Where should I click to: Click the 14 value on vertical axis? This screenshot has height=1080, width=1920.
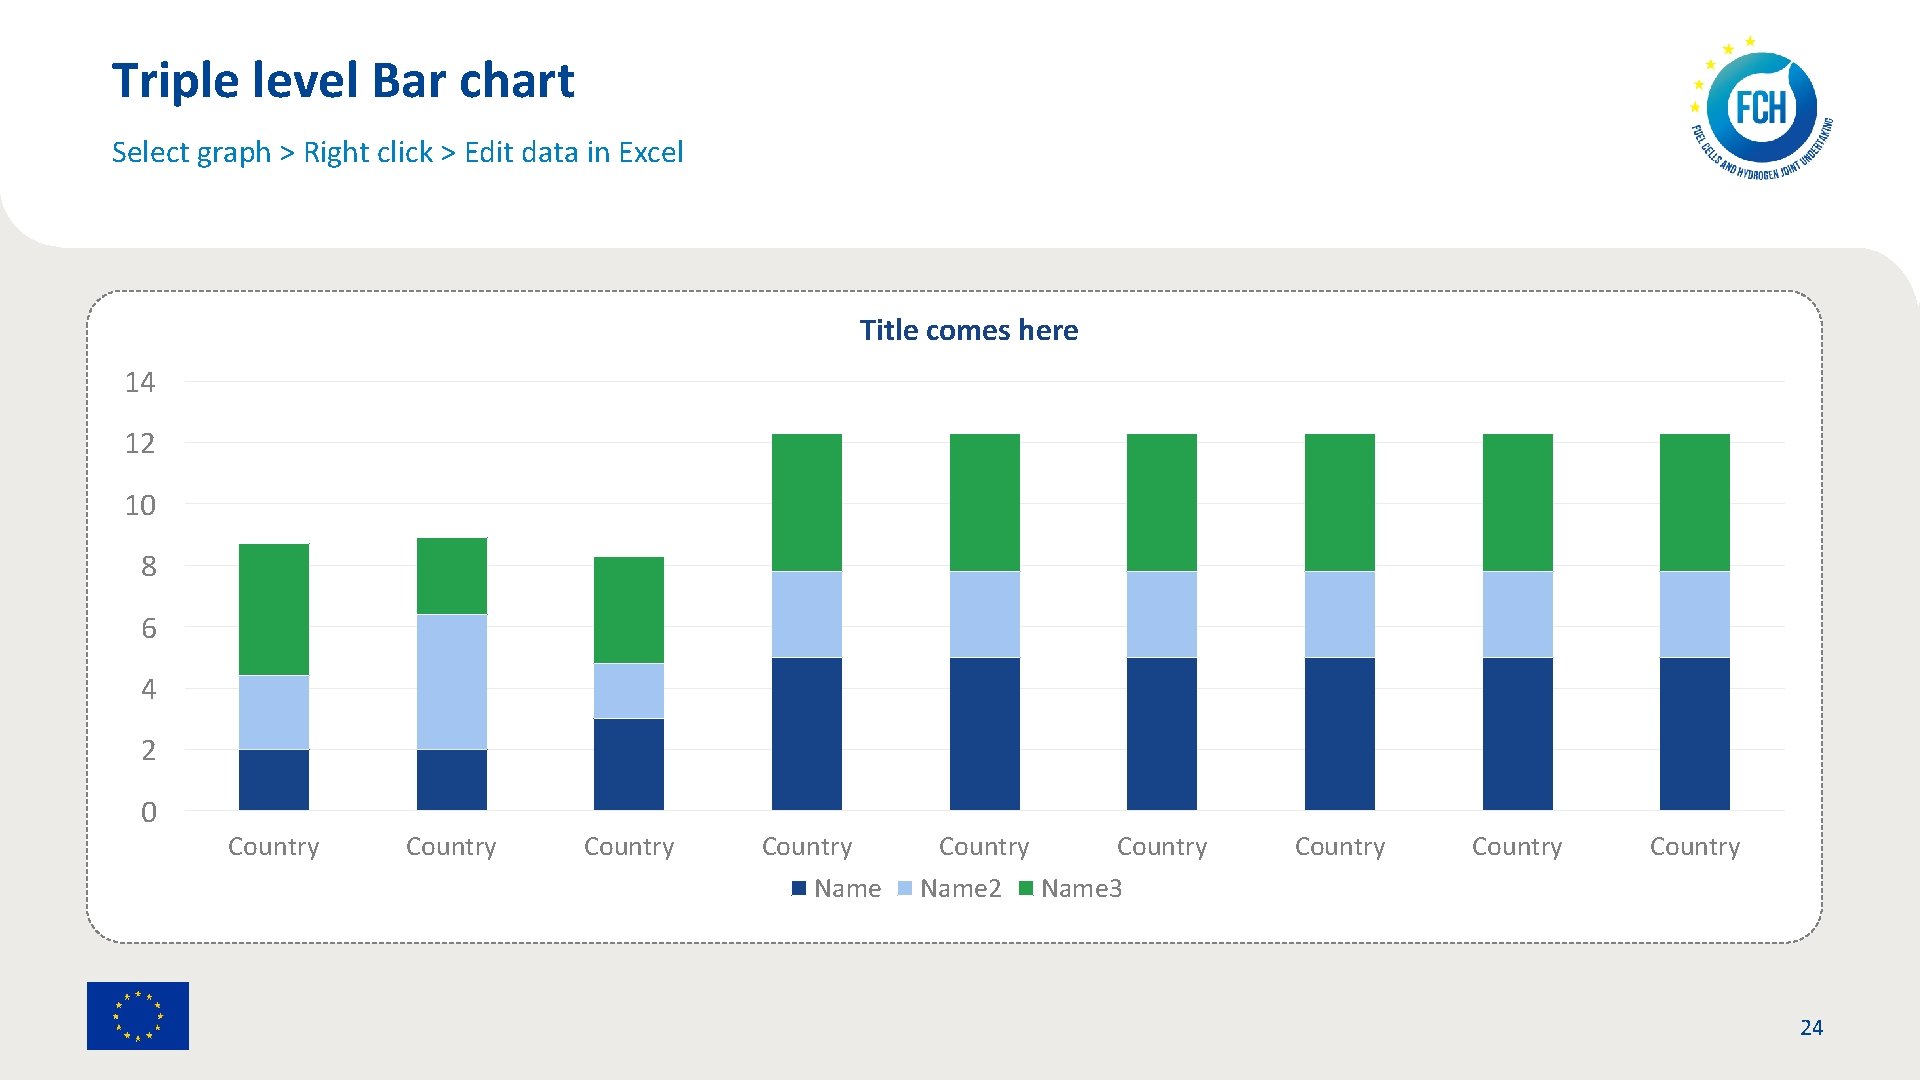(x=140, y=382)
